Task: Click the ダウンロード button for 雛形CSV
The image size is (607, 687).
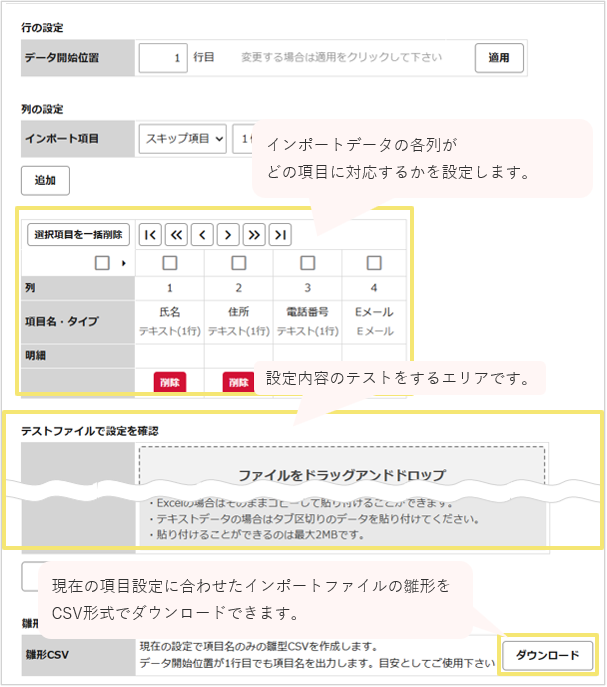Action: tap(547, 655)
